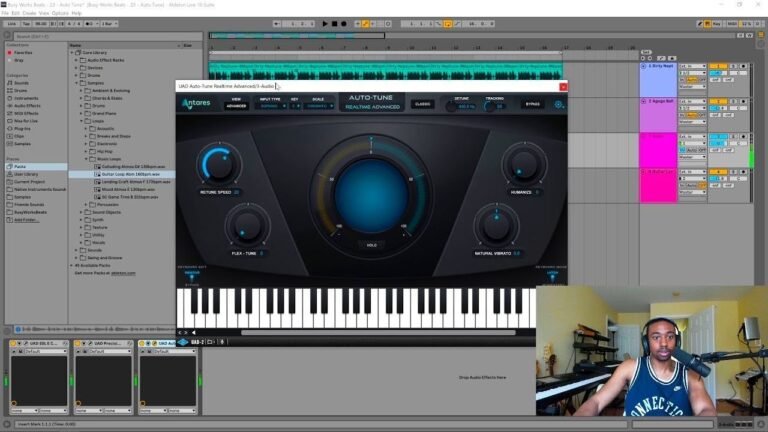Toggle activator of the UAD SSL E device
The width and height of the screenshot is (768, 432).
[13, 343]
